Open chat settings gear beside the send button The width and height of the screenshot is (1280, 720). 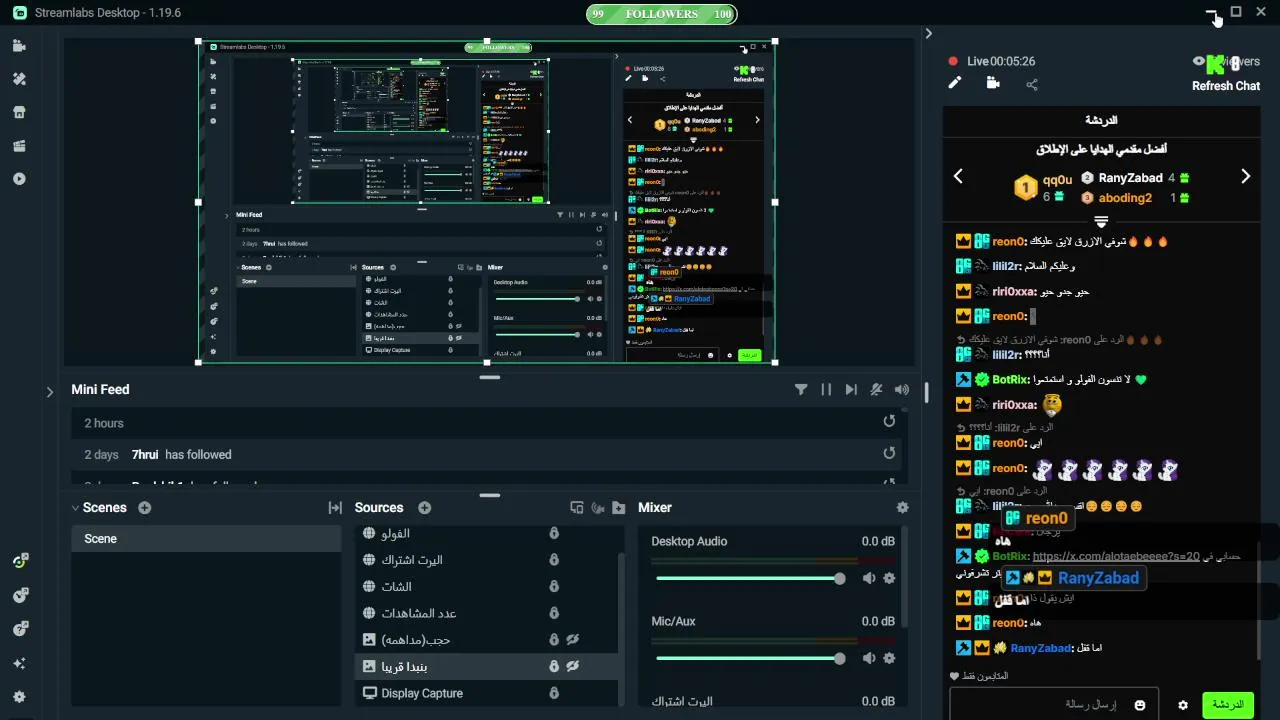tap(1183, 705)
